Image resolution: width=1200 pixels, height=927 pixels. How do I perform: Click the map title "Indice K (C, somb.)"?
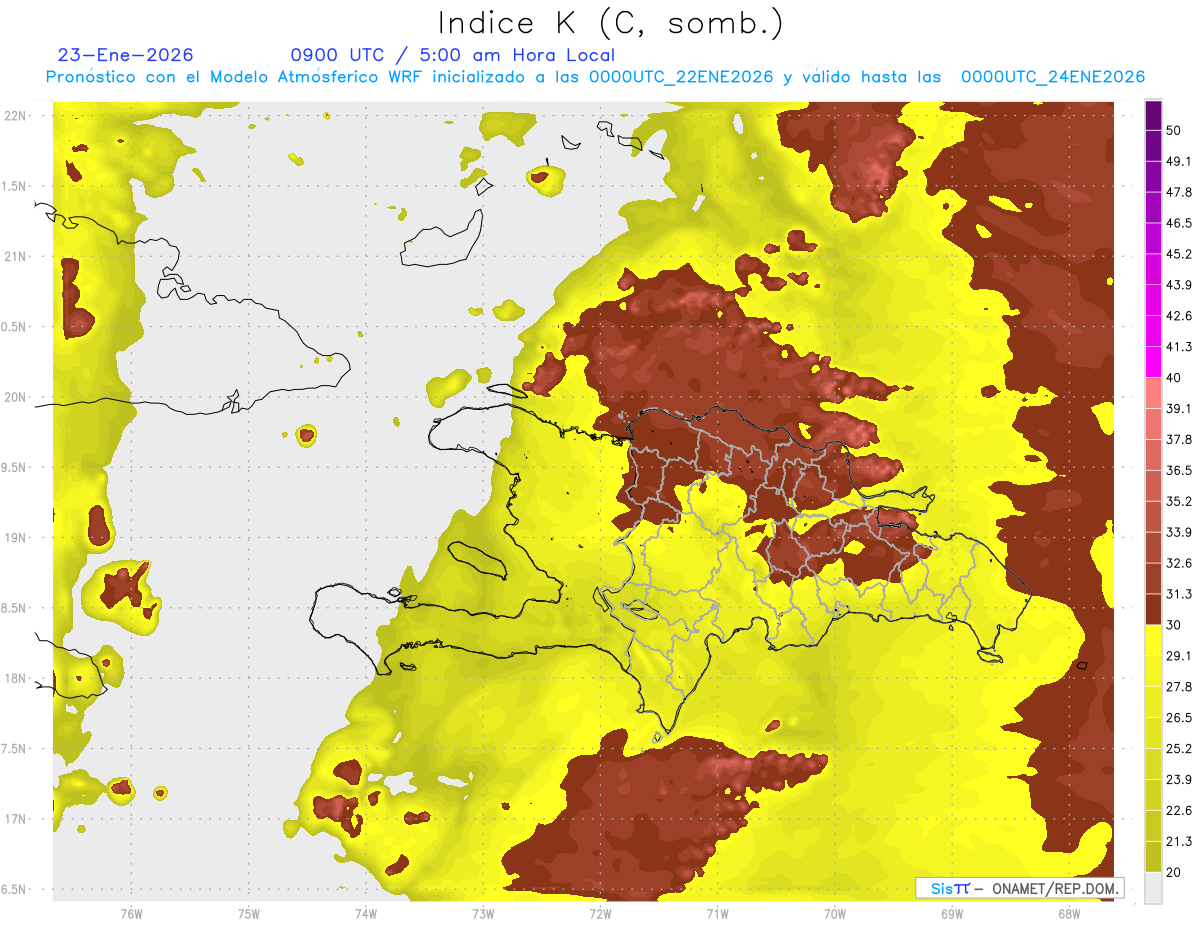click(611, 23)
